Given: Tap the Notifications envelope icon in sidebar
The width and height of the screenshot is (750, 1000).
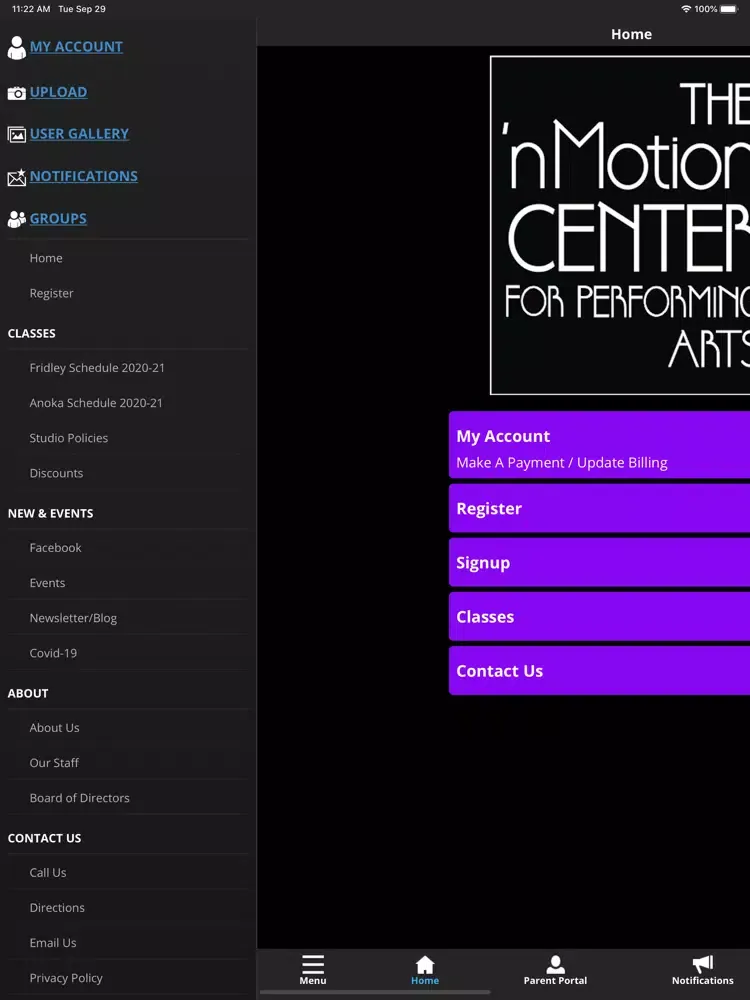Looking at the screenshot, I should tap(17, 177).
